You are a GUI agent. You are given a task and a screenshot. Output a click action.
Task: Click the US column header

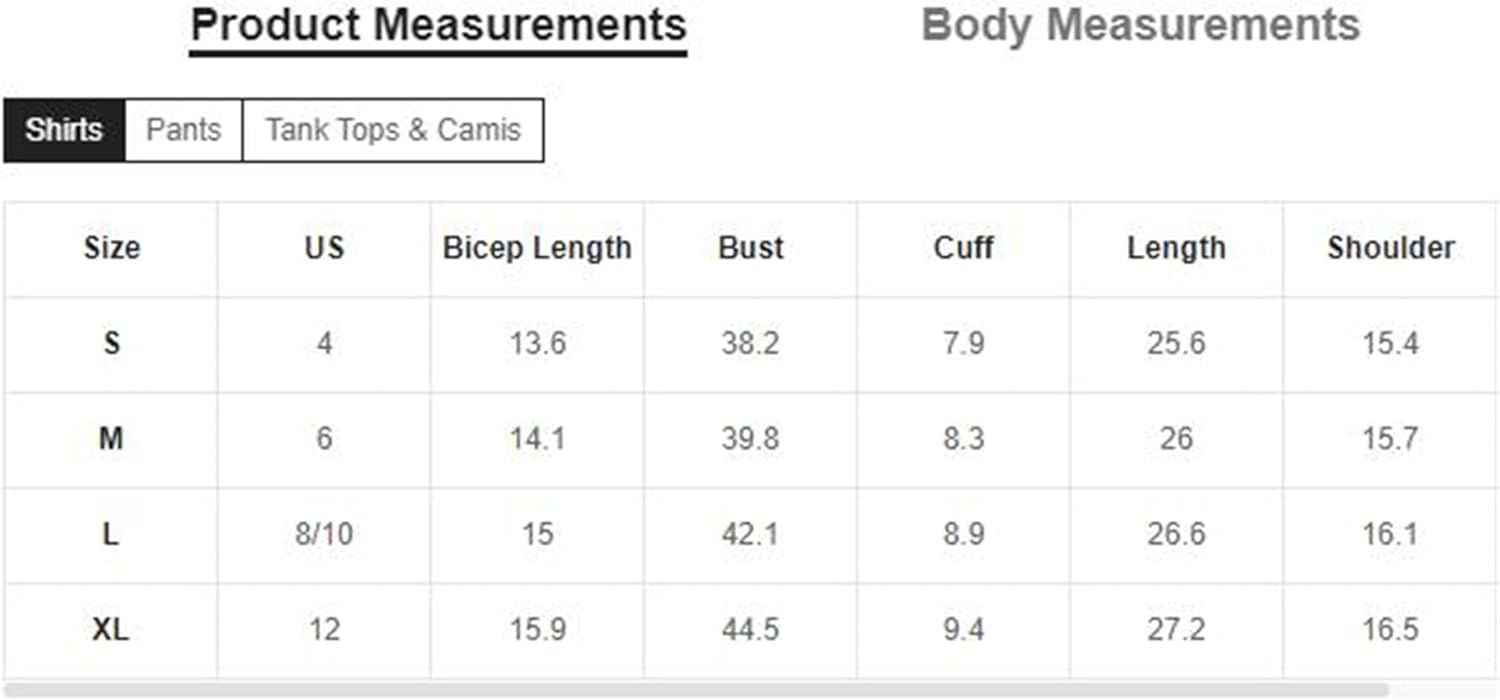pyautogui.click(x=324, y=248)
